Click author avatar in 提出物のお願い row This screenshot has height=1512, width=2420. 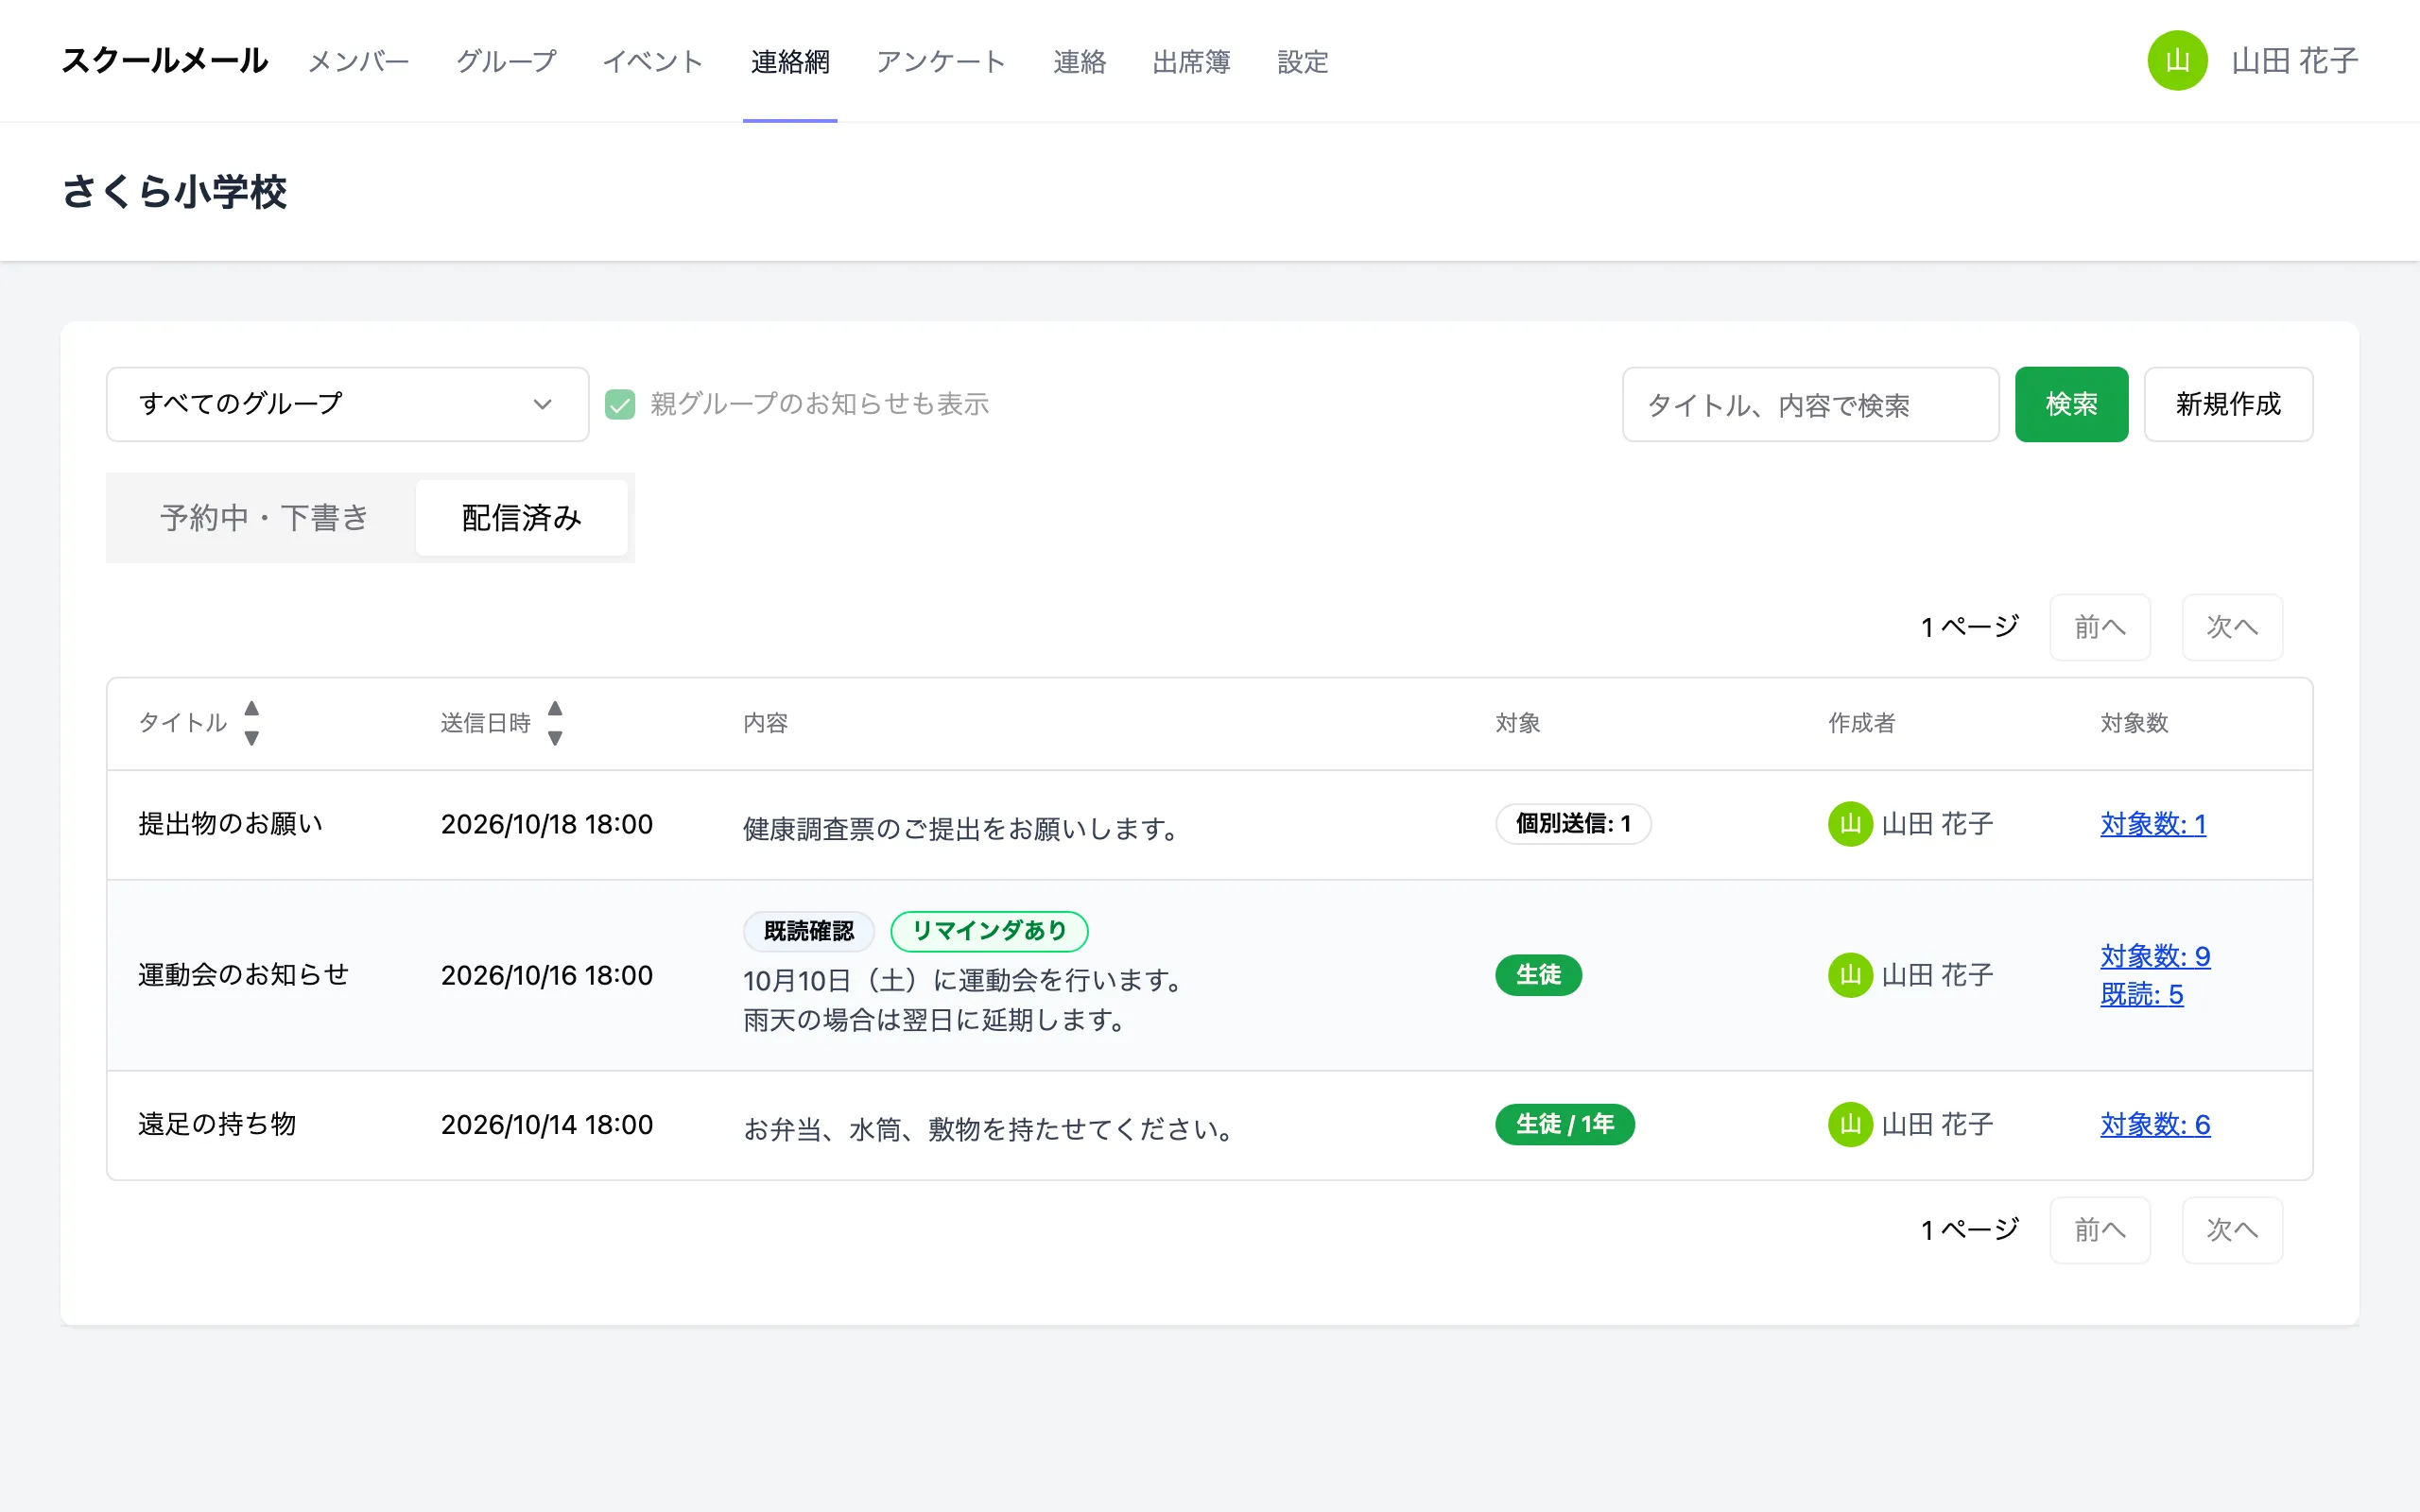click(x=1850, y=824)
